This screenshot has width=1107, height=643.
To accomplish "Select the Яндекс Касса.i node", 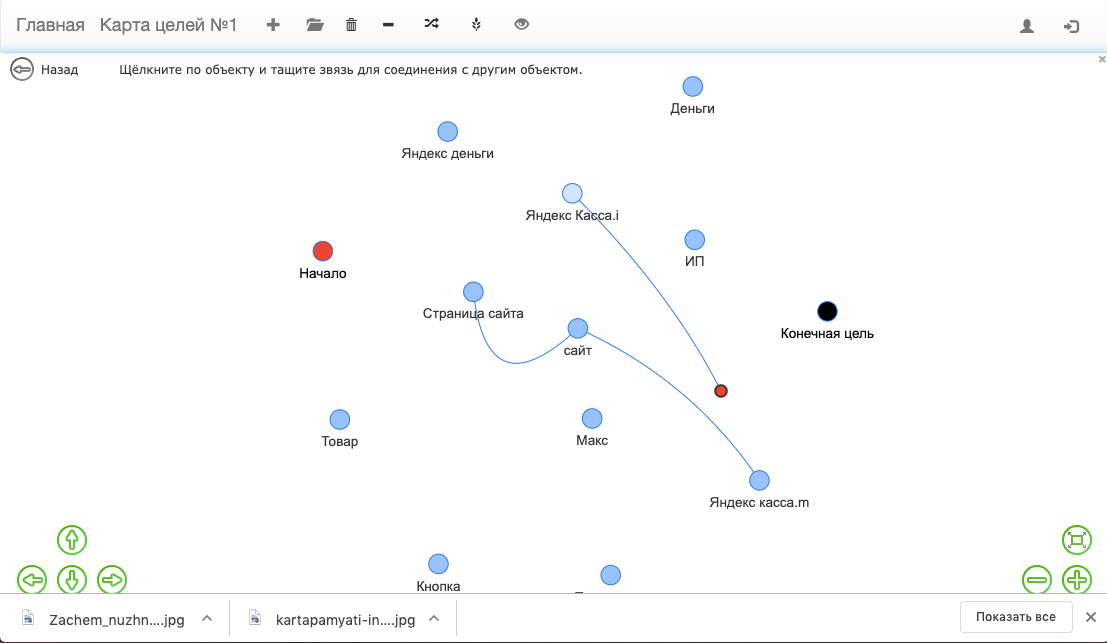I will 572,193.
